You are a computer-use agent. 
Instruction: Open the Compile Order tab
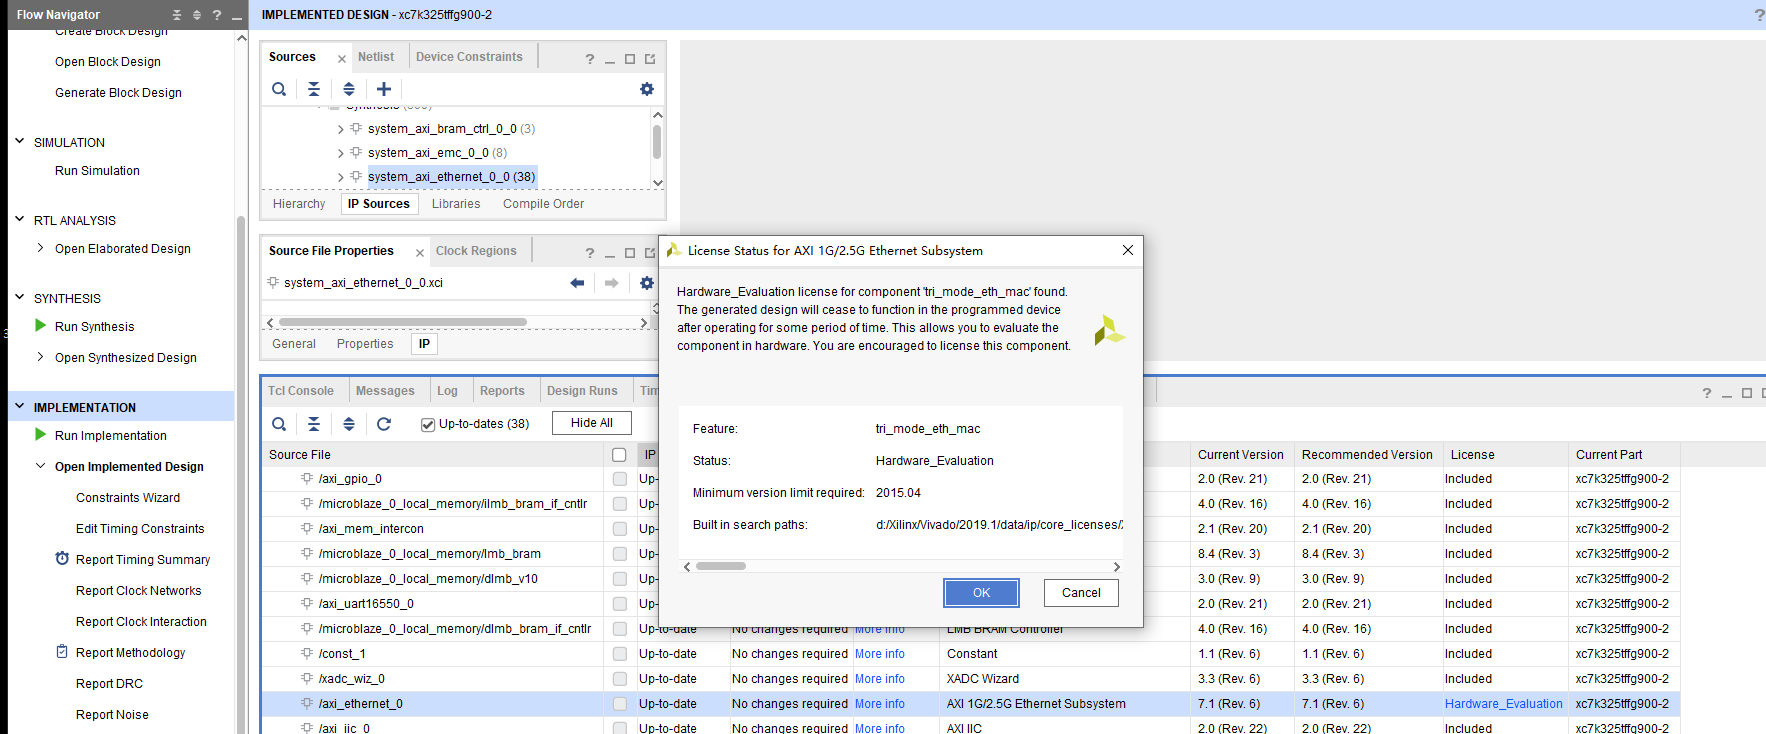click(543, 204)
